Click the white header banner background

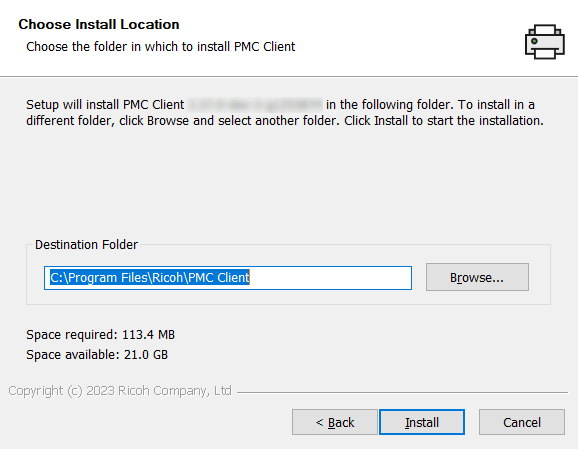pos(405,37)
